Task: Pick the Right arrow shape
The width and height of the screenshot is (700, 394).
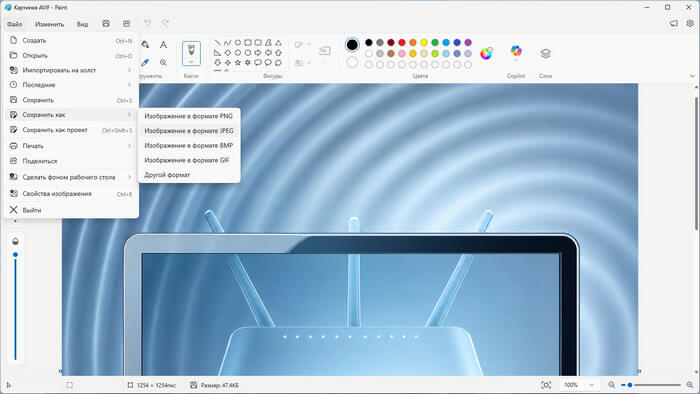Action: [258, 53]
